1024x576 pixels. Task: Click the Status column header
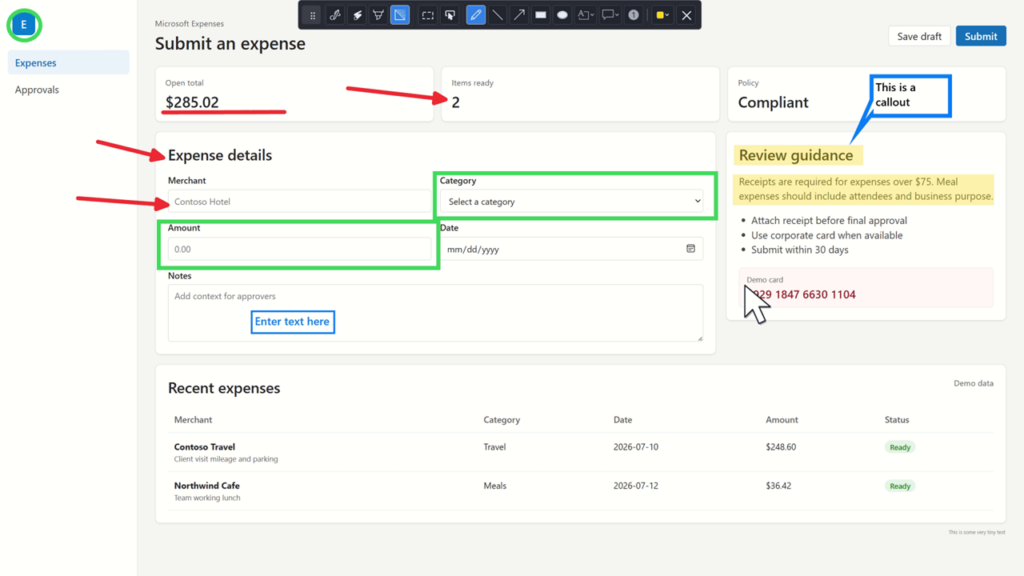click(x=897, y=419)
